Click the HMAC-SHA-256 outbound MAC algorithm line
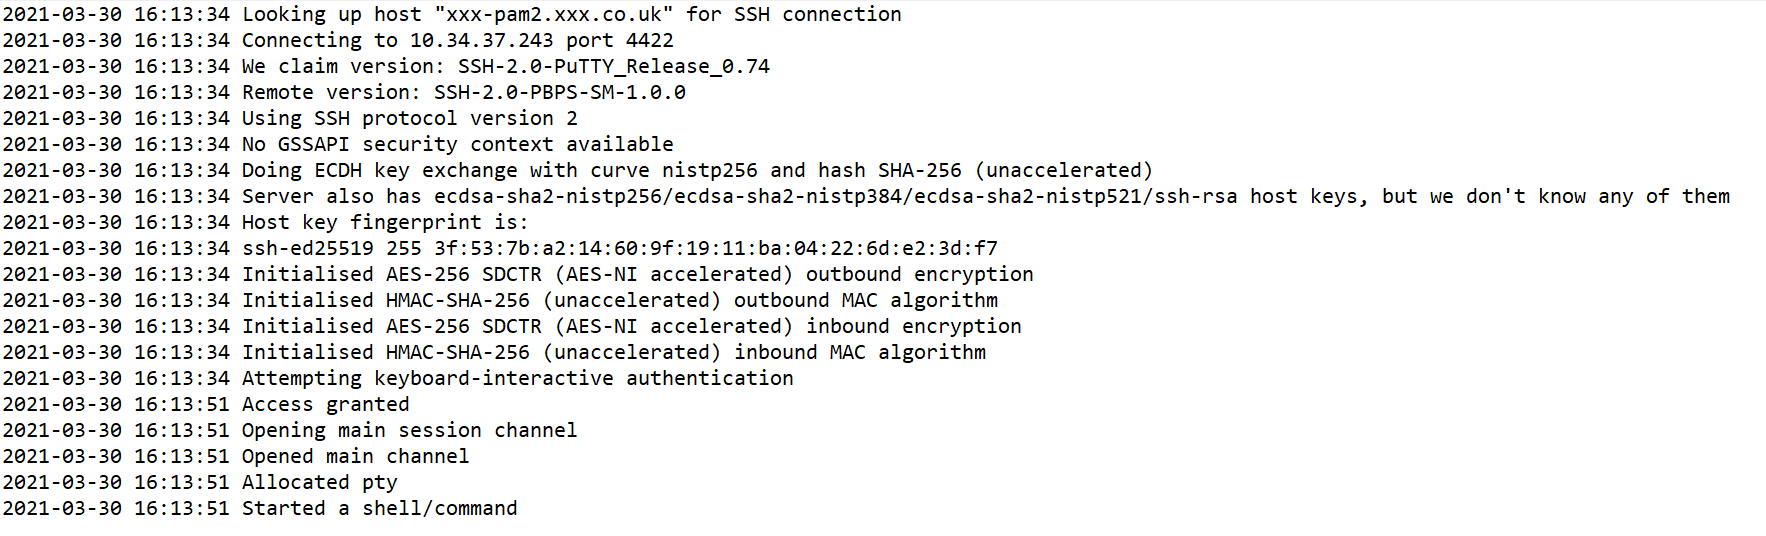The image size is (1766, 536). click(x=619, y=301)
